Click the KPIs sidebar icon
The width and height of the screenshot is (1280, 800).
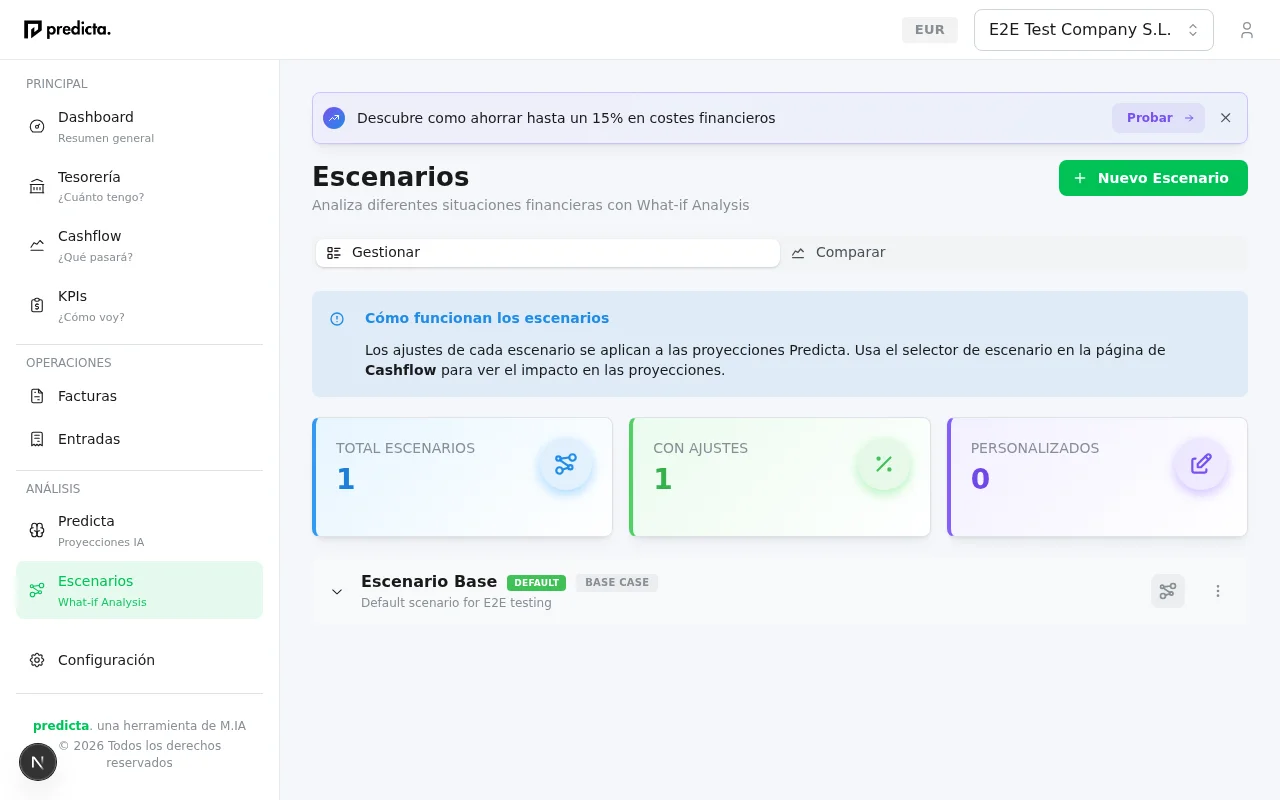[37, 306]
